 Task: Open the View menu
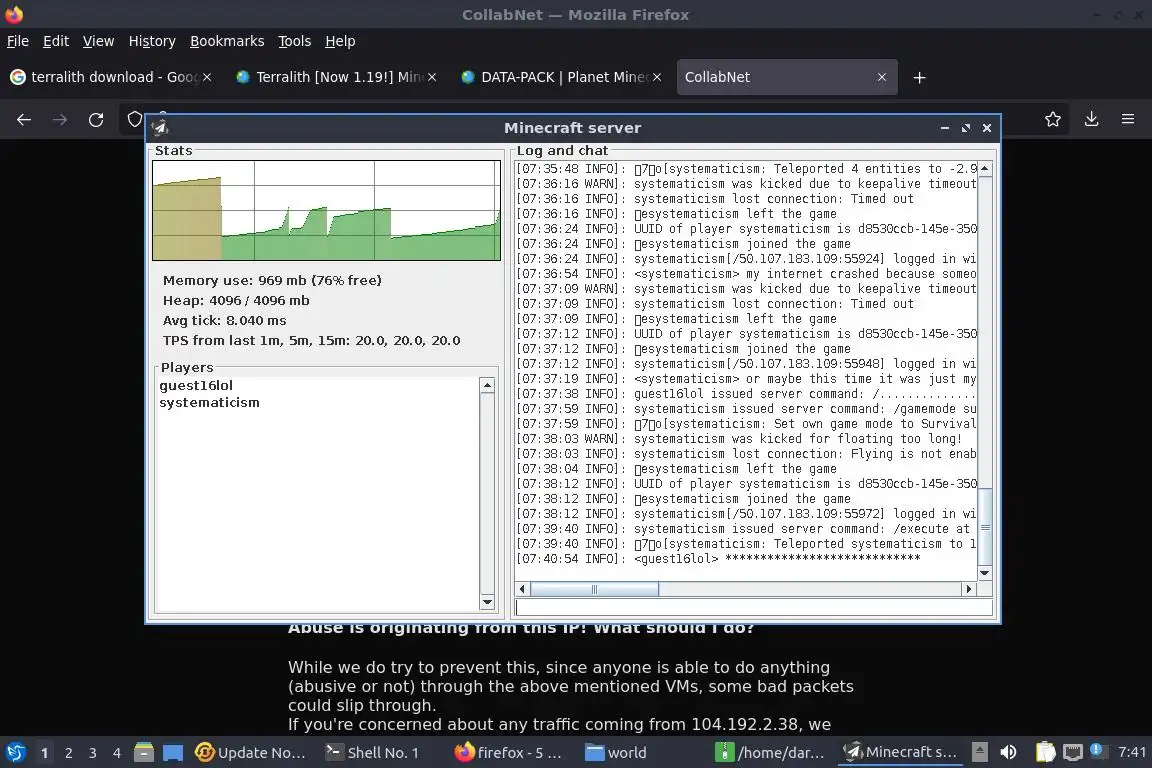98,41
